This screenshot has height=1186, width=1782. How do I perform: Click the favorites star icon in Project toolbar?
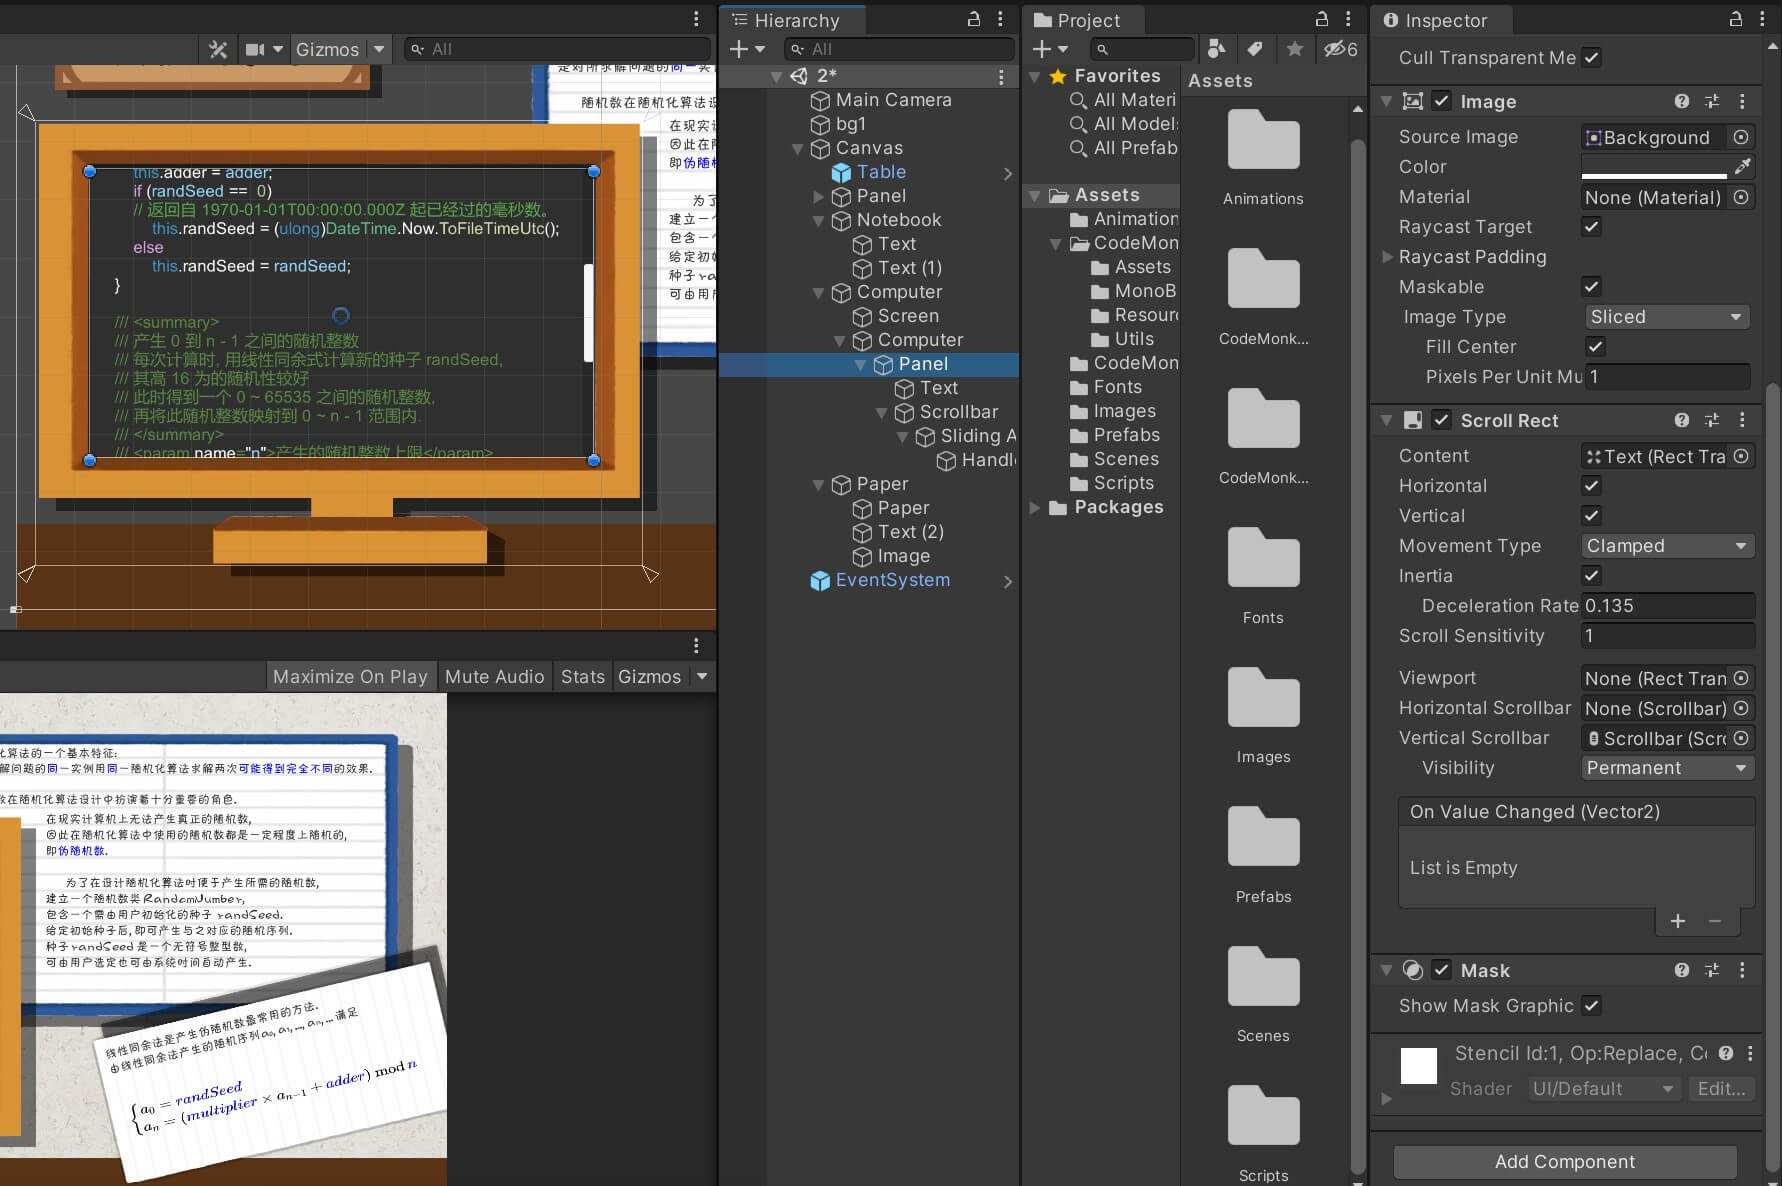point(1294,48)
